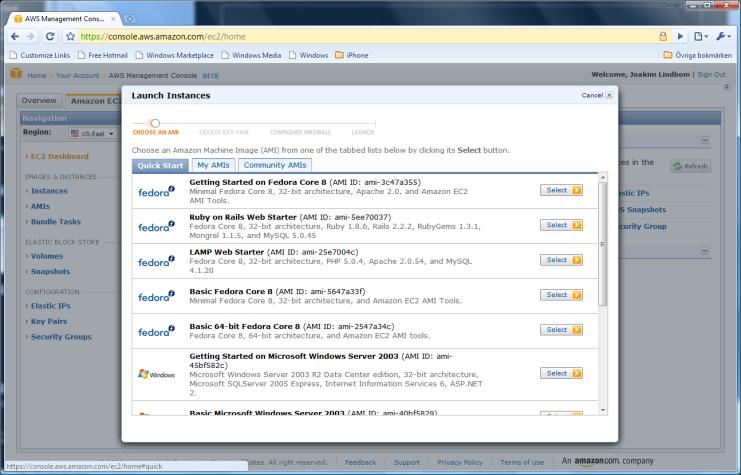Open the Feedback footer link
This screenshot has height=475, width=741.
(361, 462)
